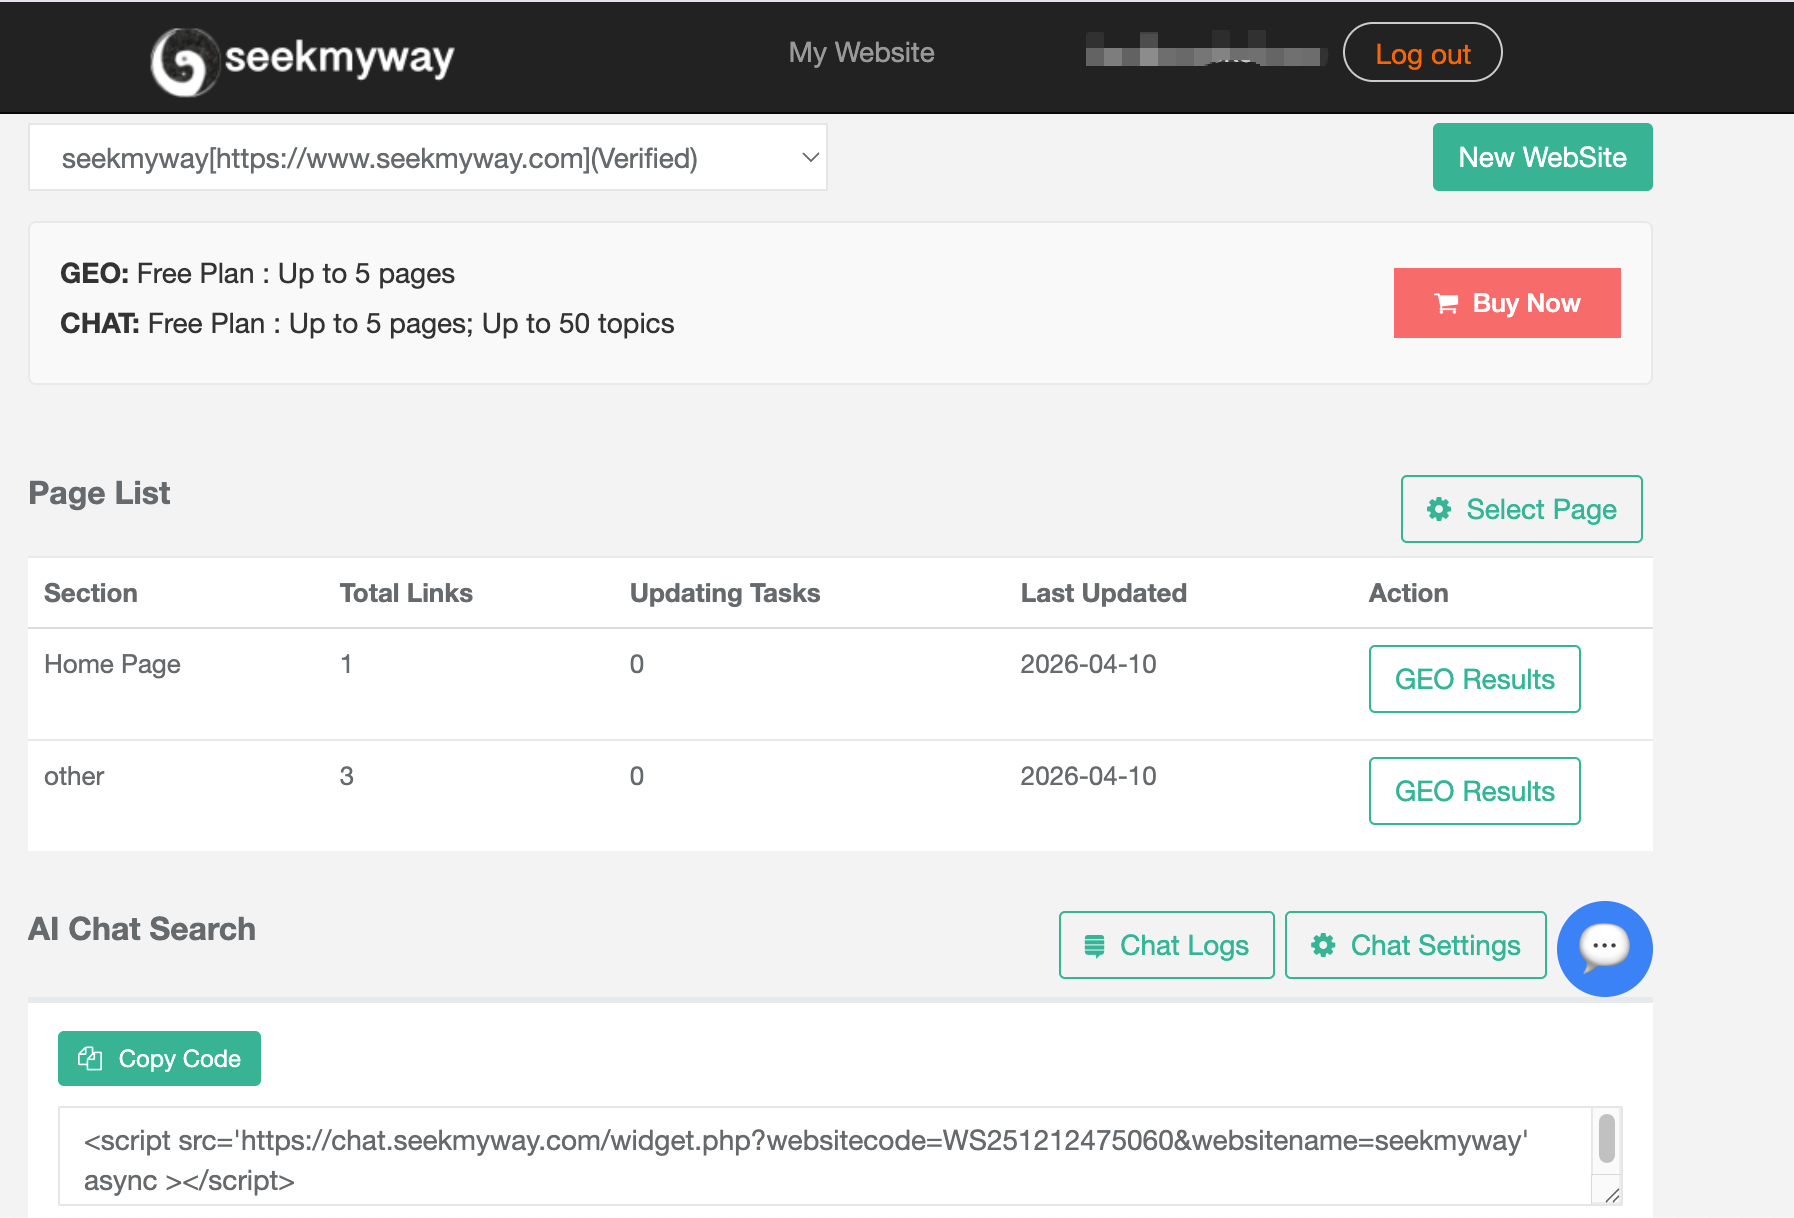Click the gear icon in Chat Settings

tap(1323, 945)
